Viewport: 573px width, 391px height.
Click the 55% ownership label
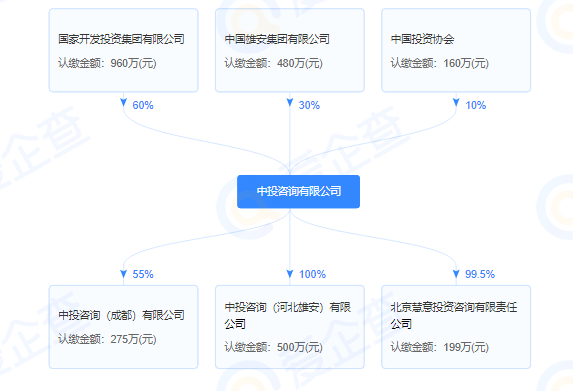click(x=143, y=274)
